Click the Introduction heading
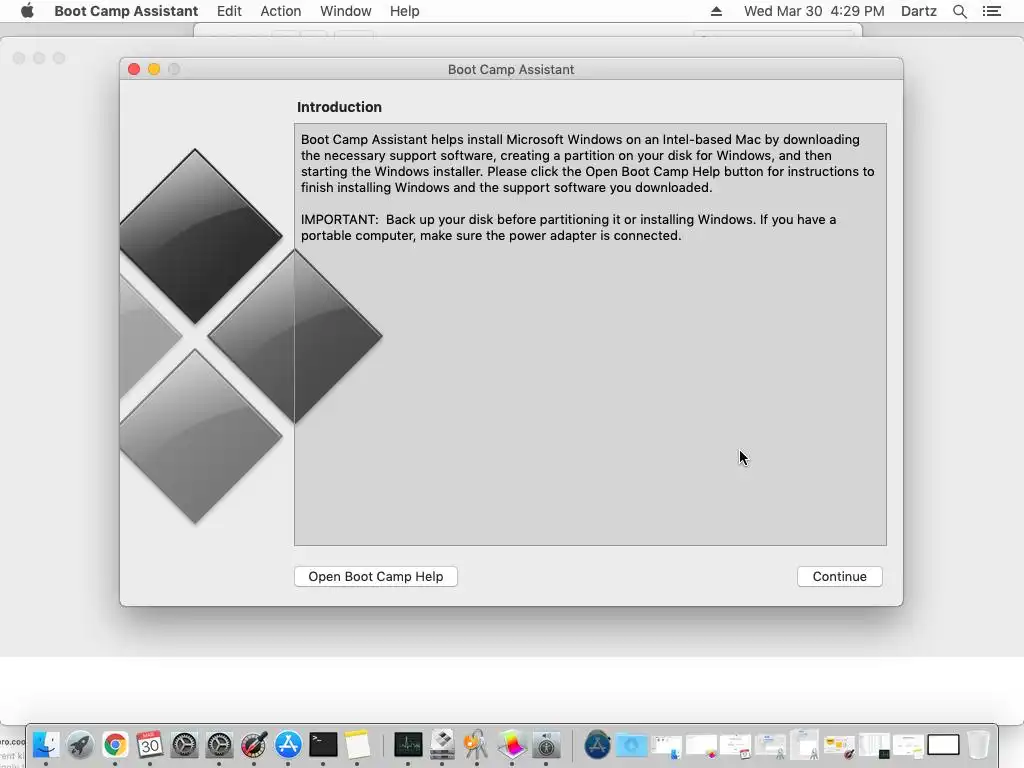This screenshot has height=768, width=1024. tap(339, 107)
